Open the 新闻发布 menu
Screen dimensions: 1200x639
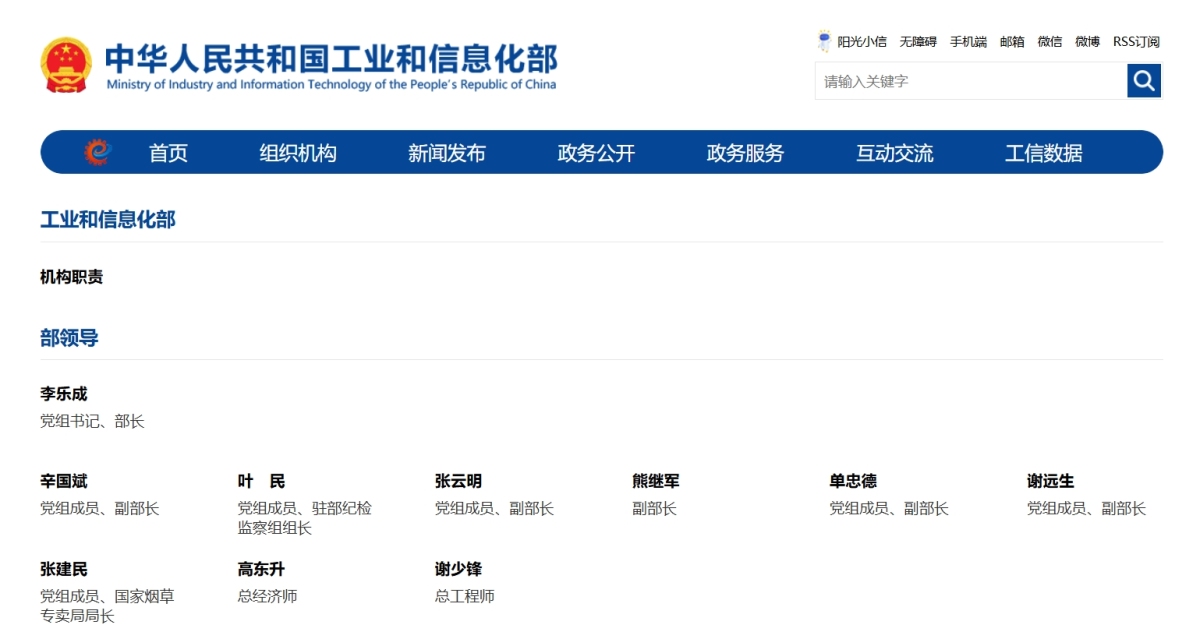point(446,153)
